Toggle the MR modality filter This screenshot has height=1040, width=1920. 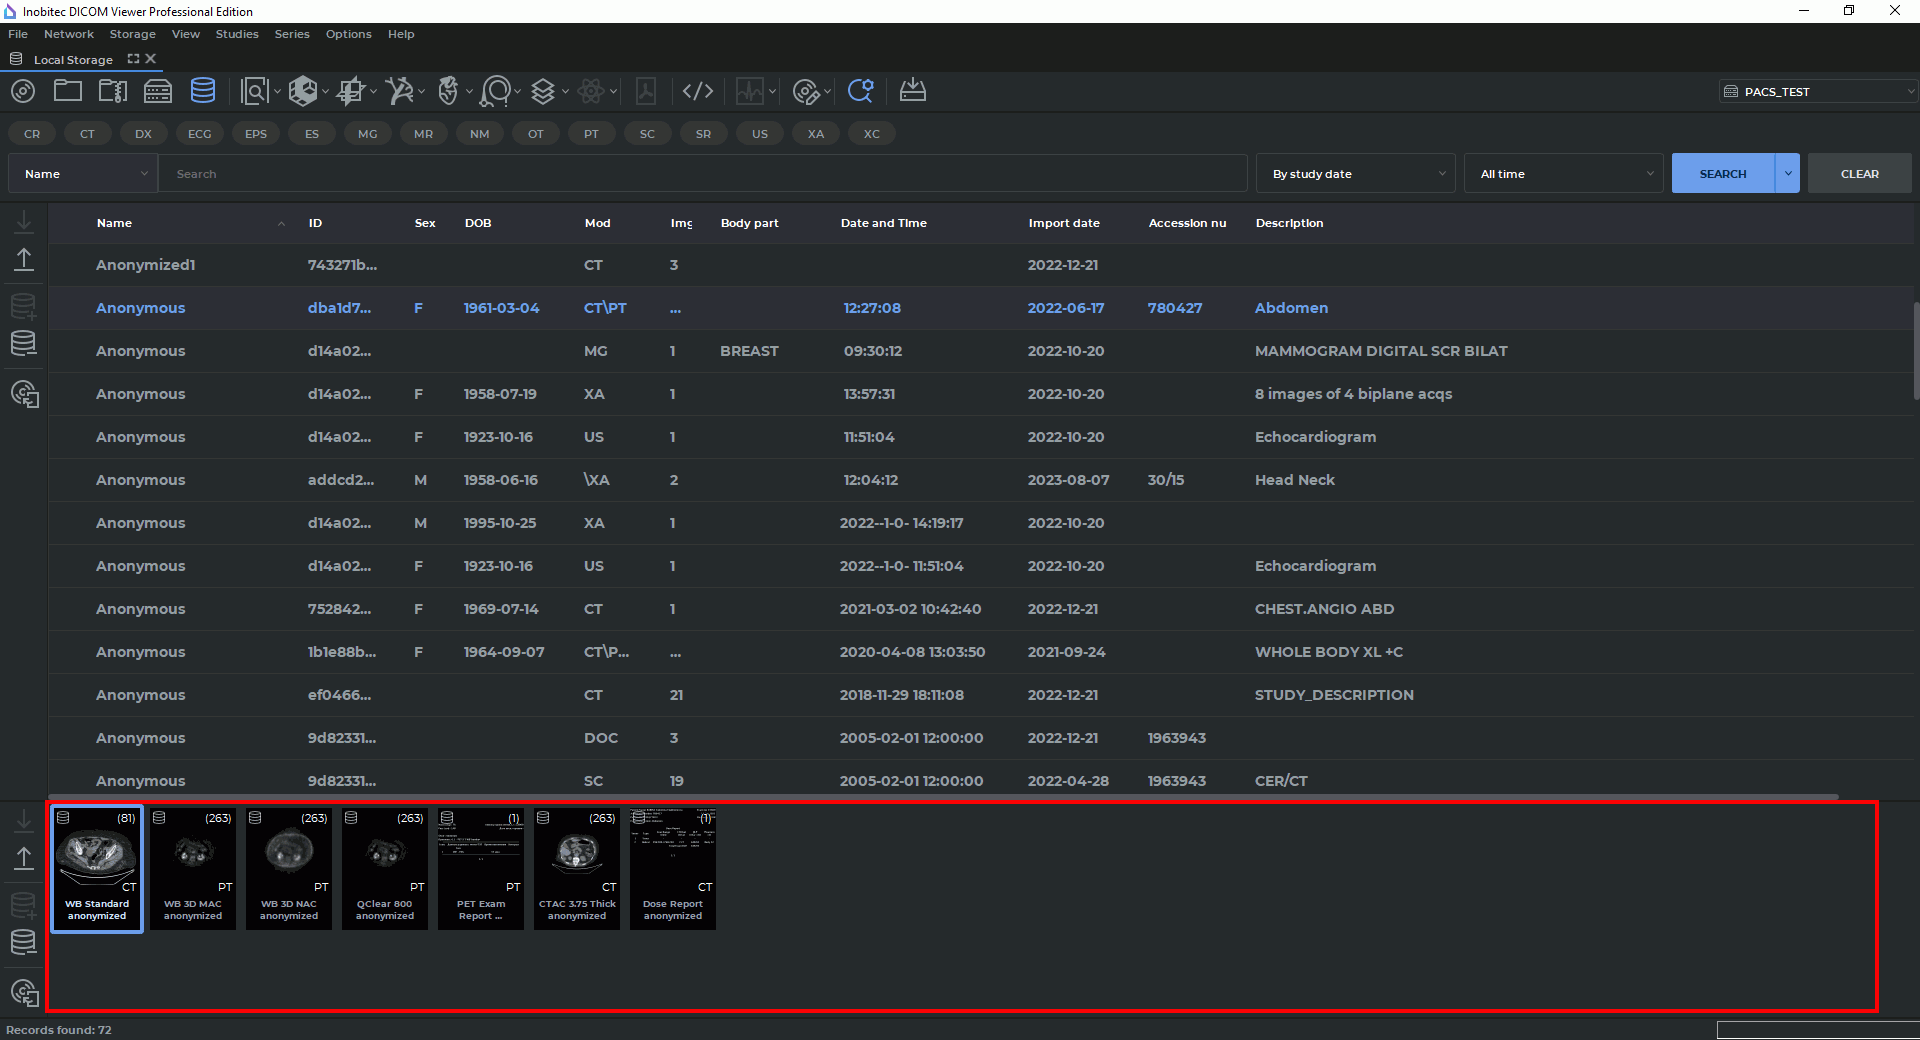424,134
